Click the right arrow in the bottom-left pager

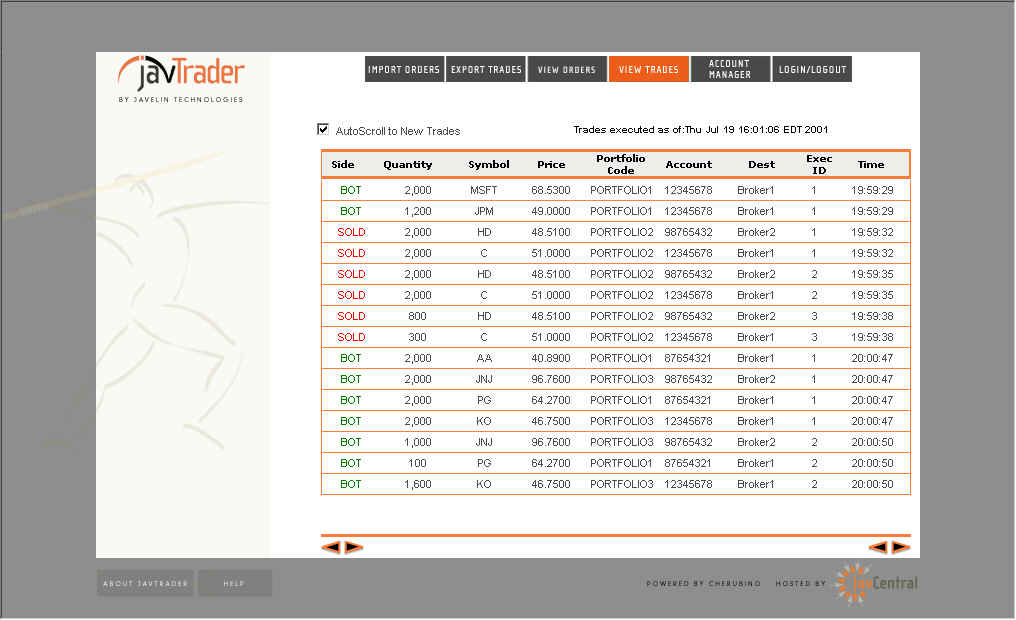tap(354, 547)
